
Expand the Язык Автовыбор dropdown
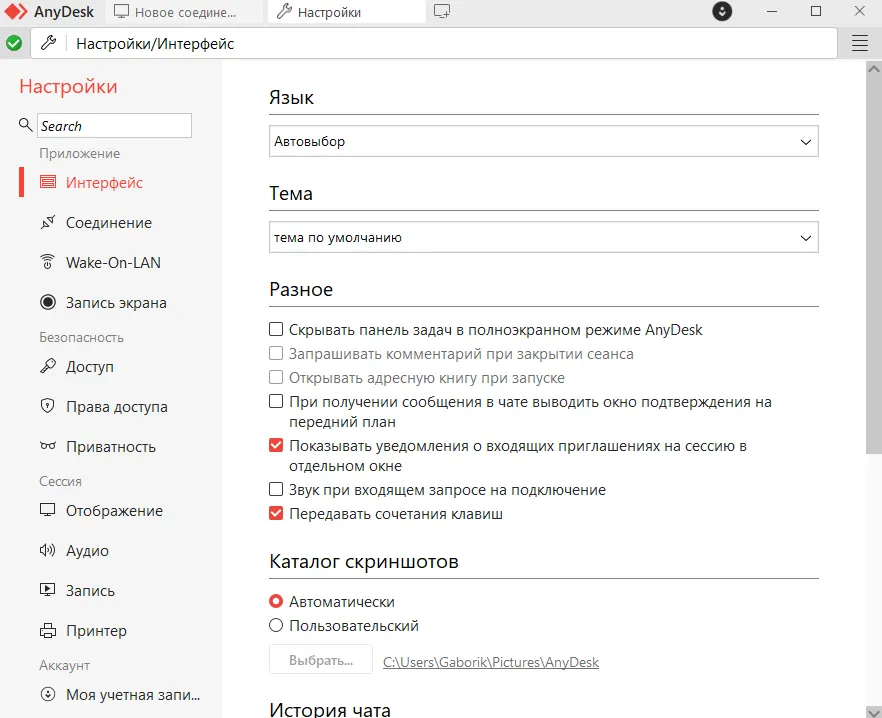pos(544,142)
